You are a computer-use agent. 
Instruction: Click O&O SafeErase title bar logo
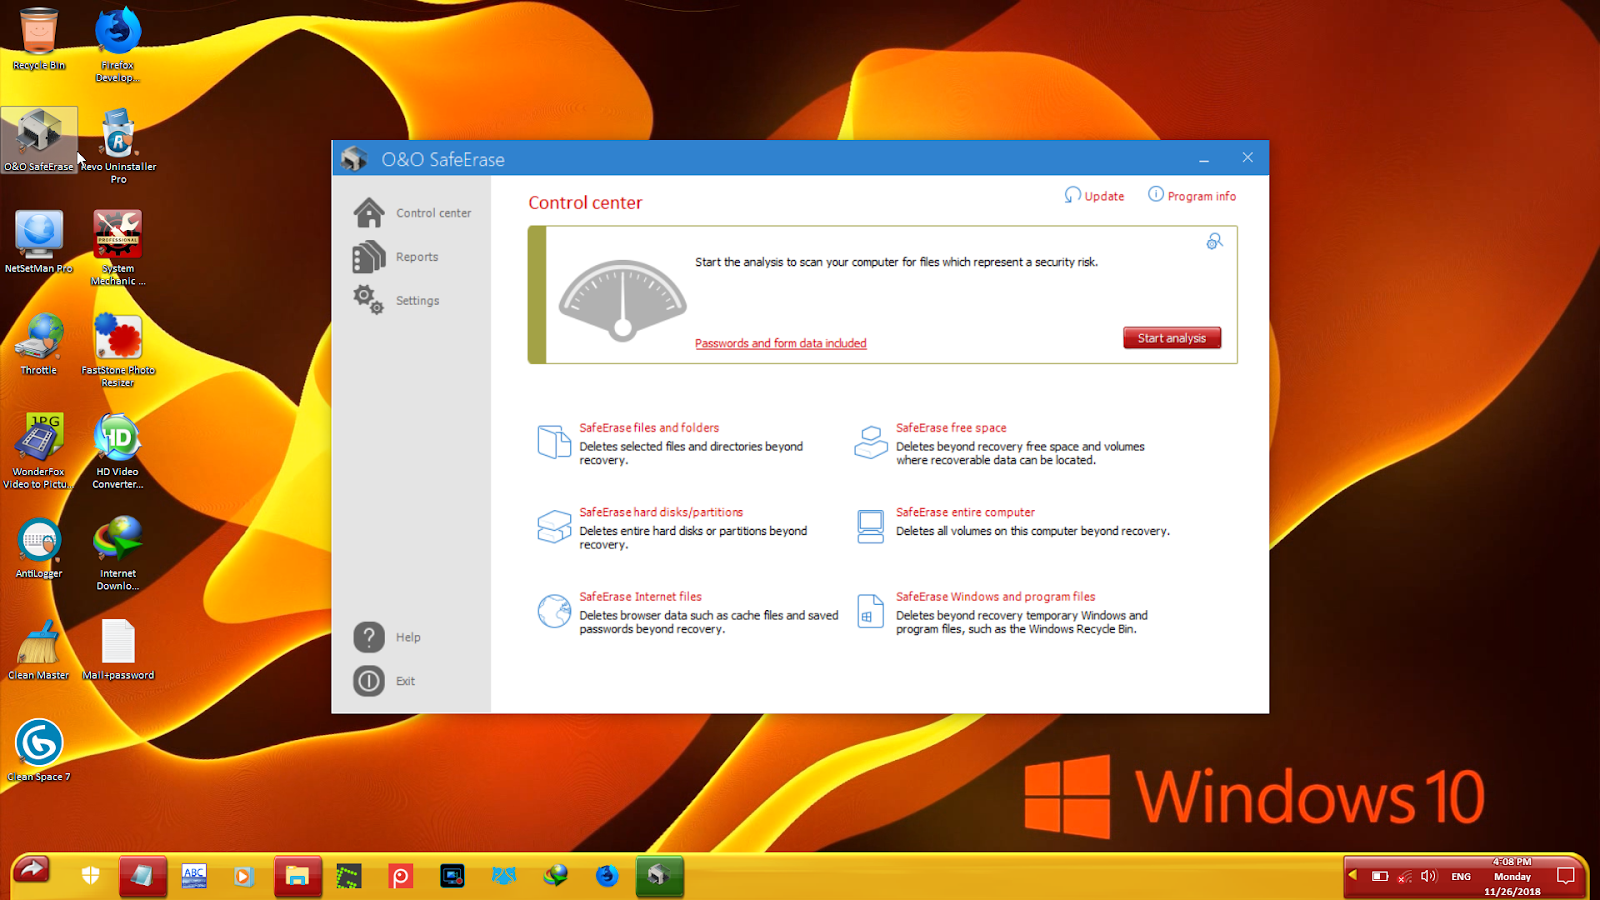pyautogui.click(x=354, y=158)
